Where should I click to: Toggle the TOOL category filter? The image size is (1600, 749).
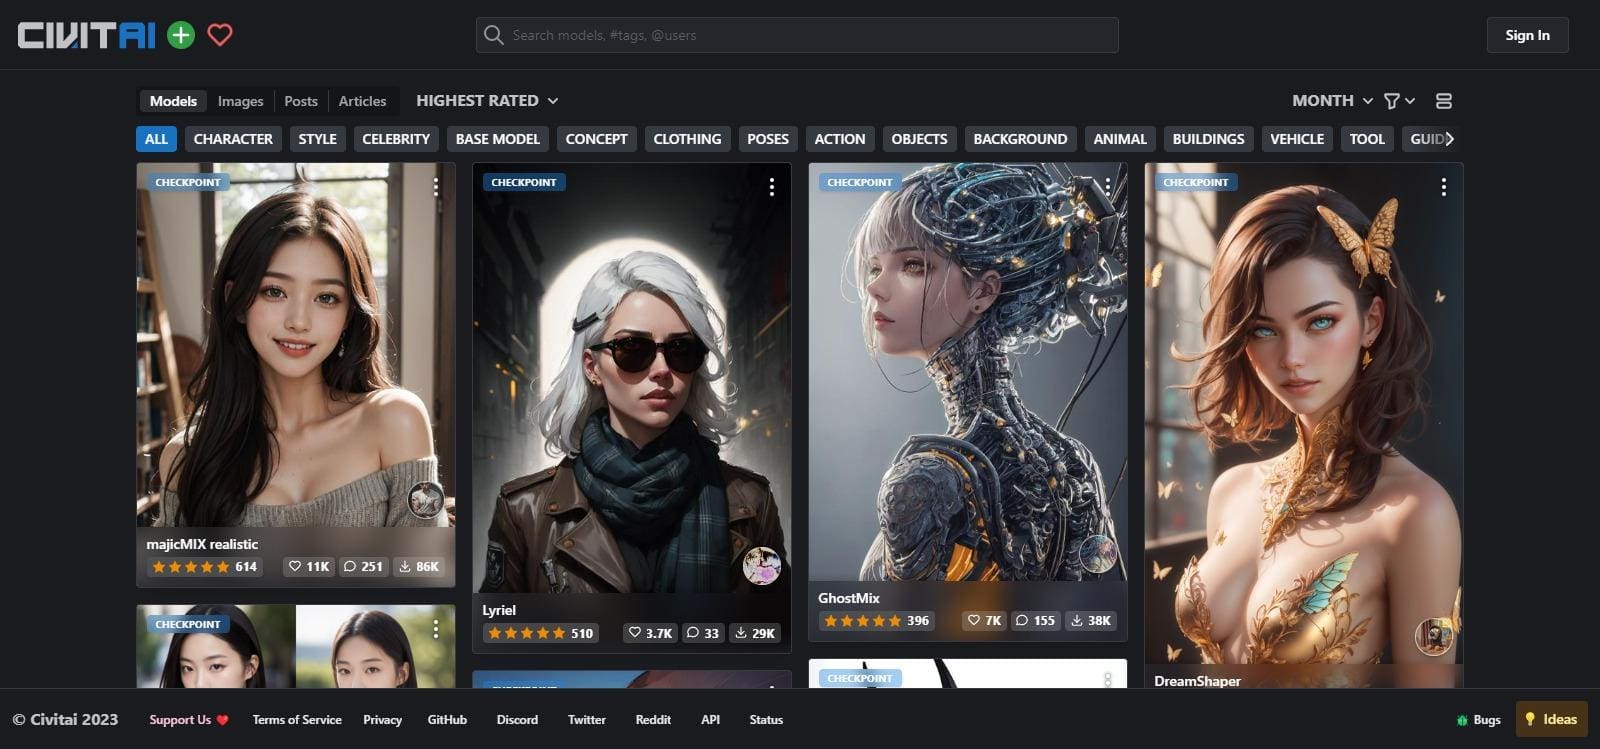(x=1367, y=139)
